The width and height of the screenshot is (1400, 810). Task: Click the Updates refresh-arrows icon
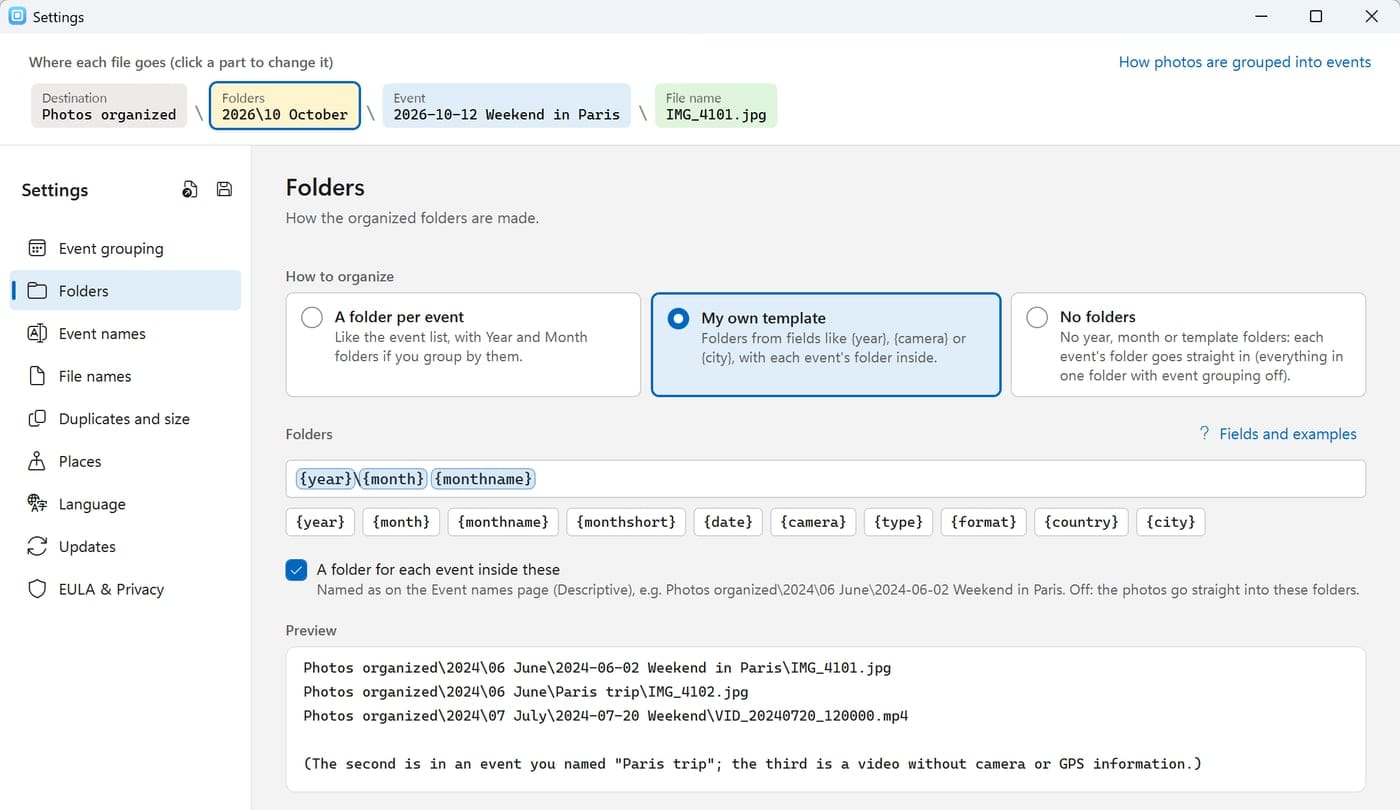point(37,546)
